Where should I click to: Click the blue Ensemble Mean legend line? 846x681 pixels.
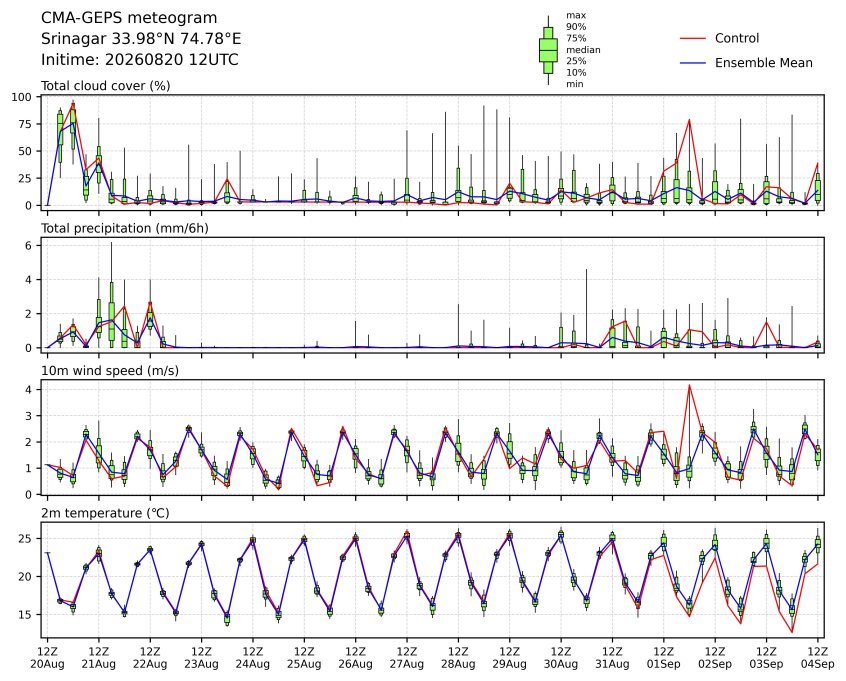point(693,63)
